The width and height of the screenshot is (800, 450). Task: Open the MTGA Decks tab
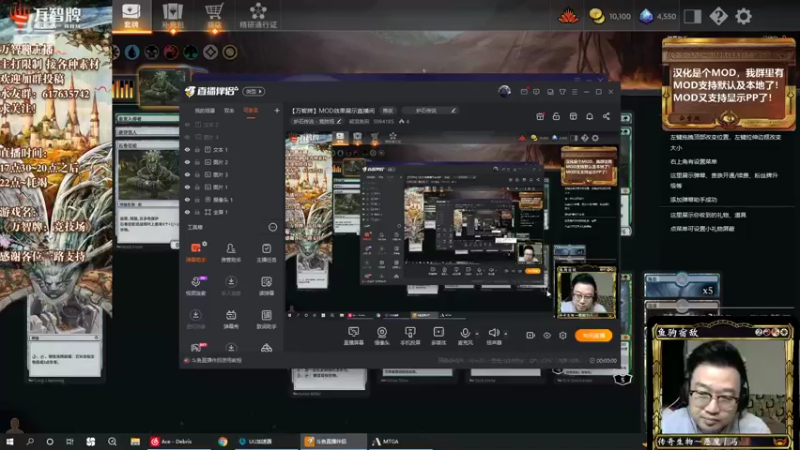point(131,16)
